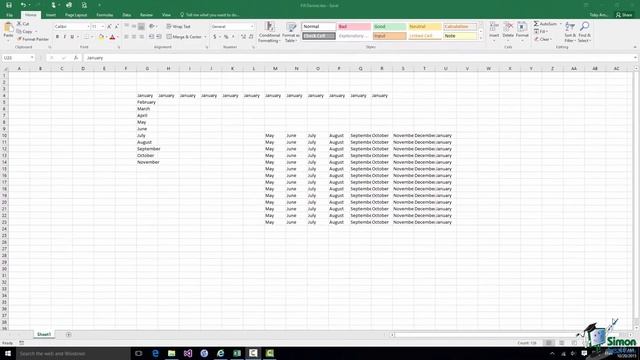Open the File menu tab
The width and height of the screenshot is (640, 360).
pyautogui.click(x=9, y=15)
